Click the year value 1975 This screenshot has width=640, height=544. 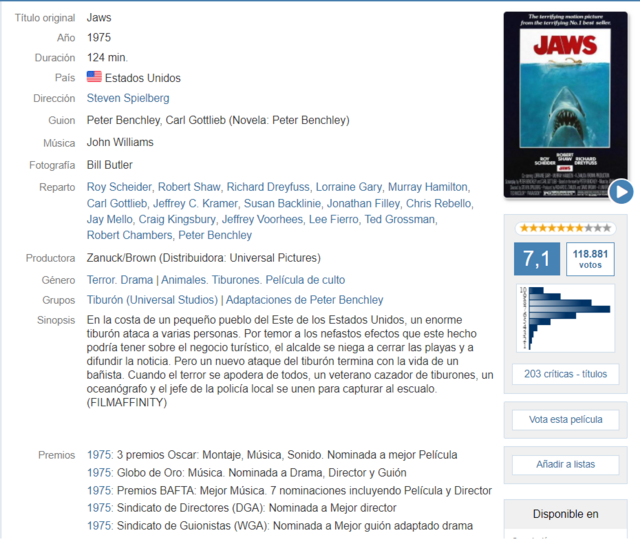99,38
